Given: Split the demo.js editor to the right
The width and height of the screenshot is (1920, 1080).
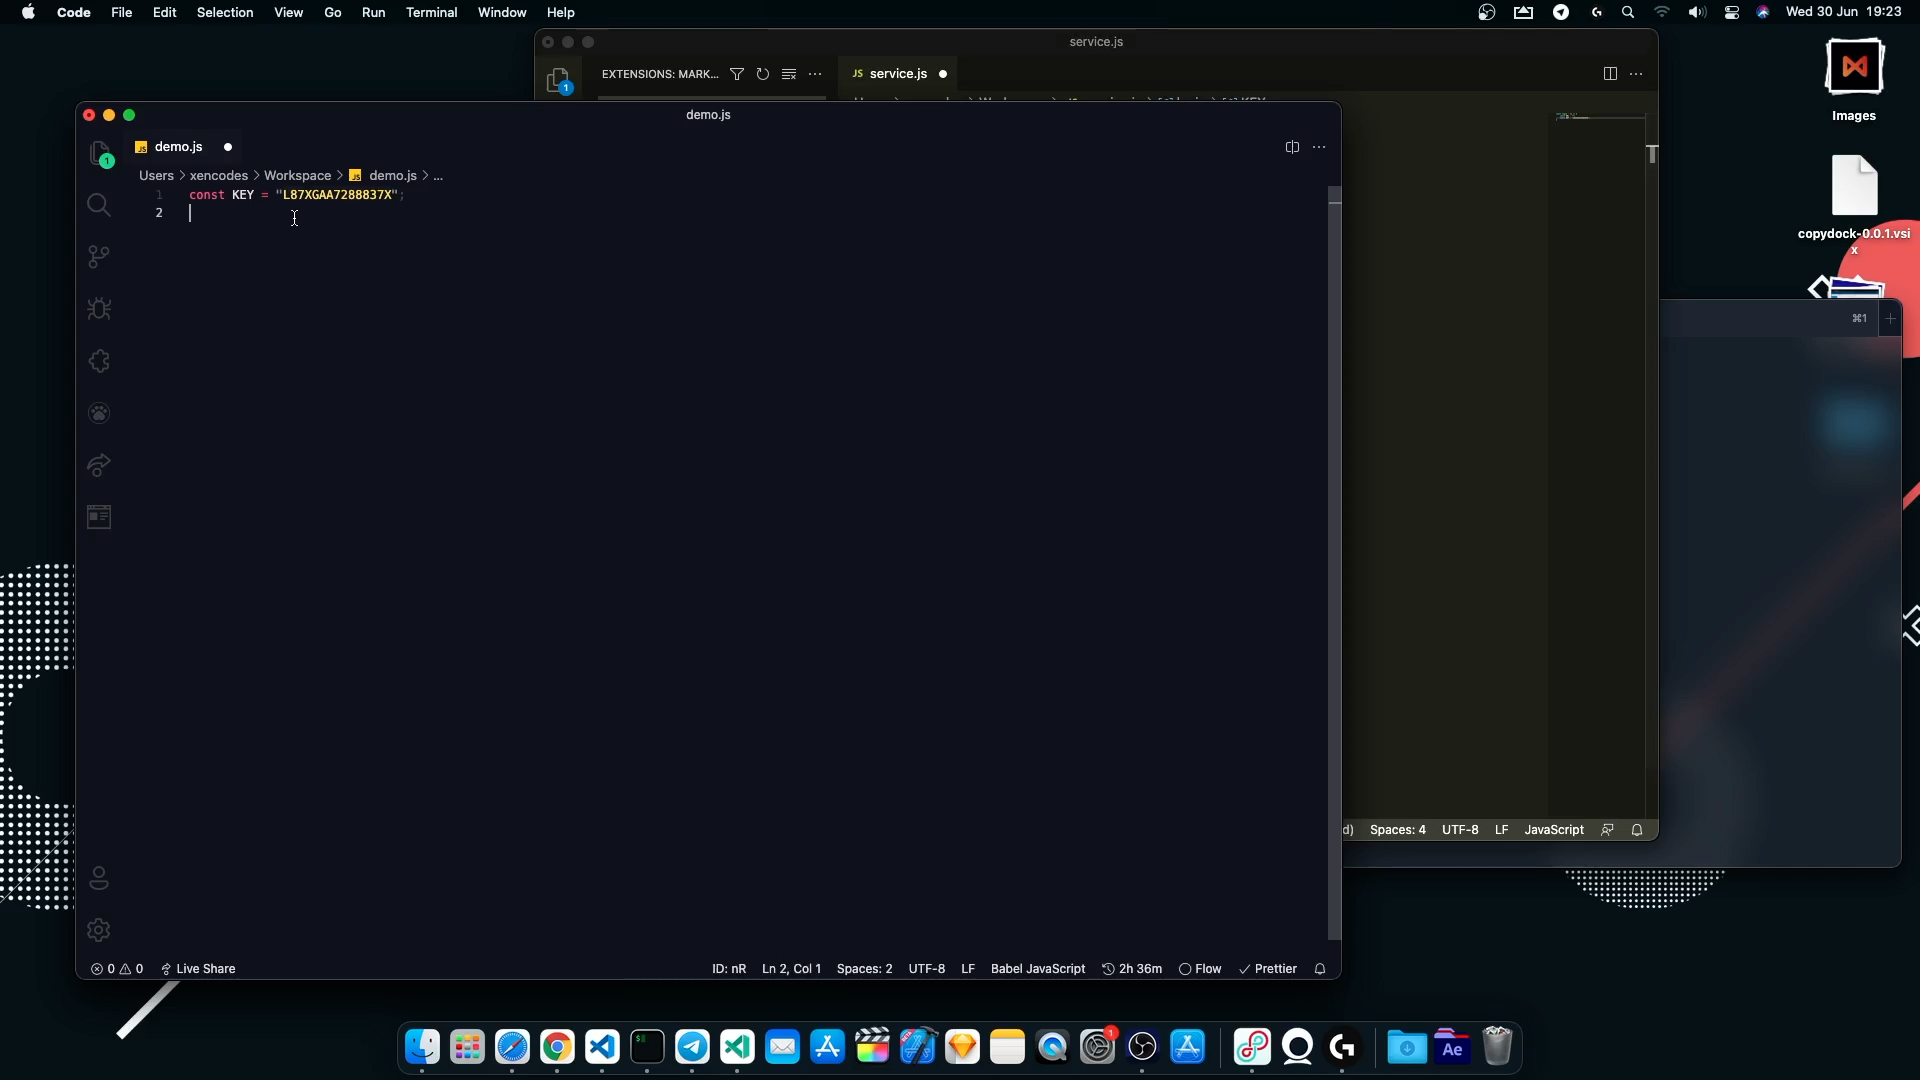Looking at the screenshot, I should pos(1292,147).
